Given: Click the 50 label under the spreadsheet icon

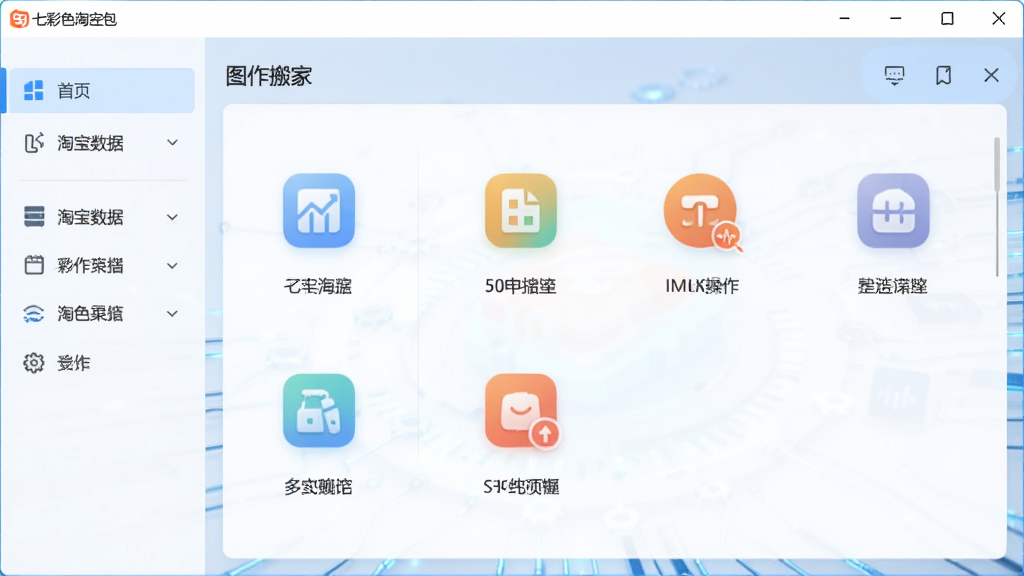Looking at the screenshot, I should [520, 285].
